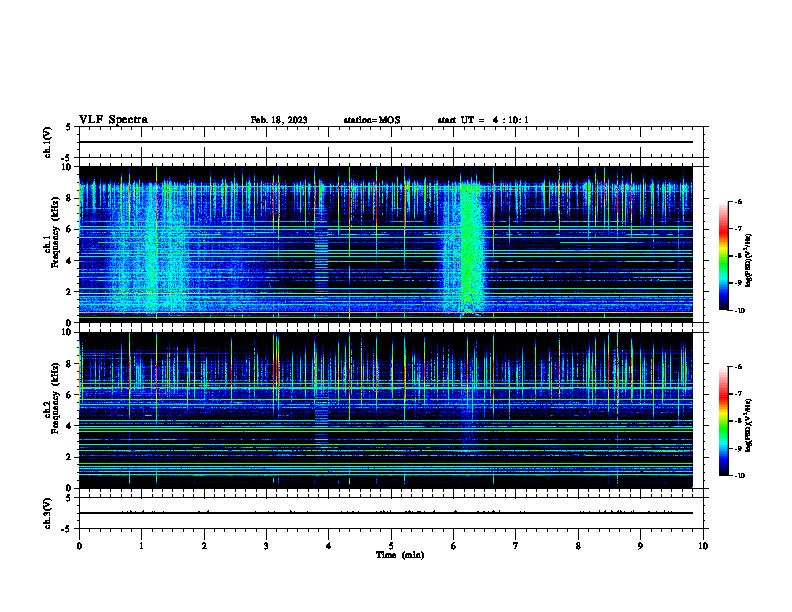The height and width of the screenshot is (612, 792).
Task: Click the "station=MOS" label
Action: (372, 120)
